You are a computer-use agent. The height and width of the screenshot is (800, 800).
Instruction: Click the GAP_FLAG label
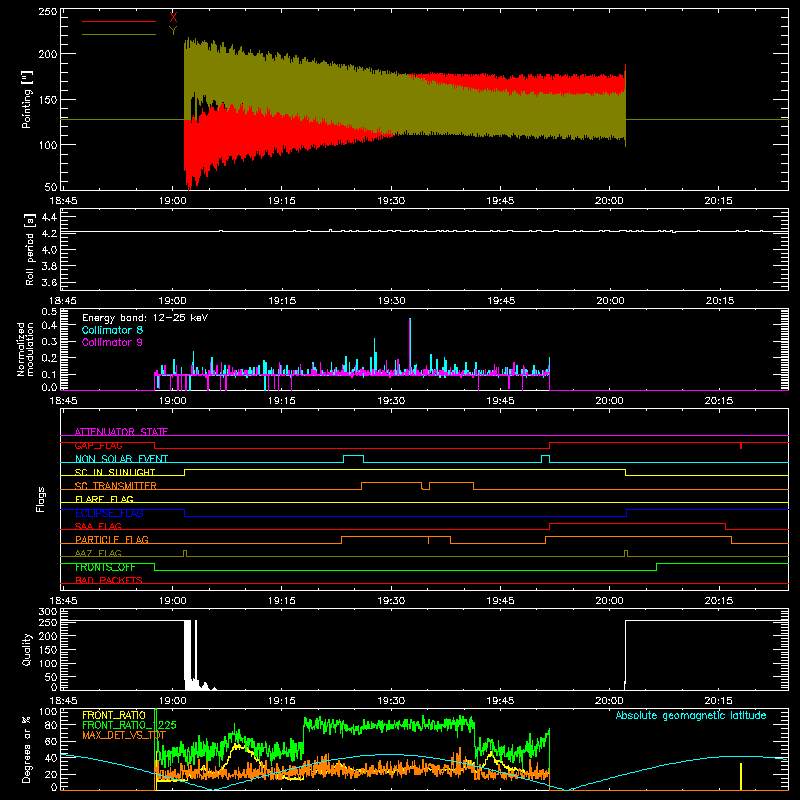click(x=98, y=445)
